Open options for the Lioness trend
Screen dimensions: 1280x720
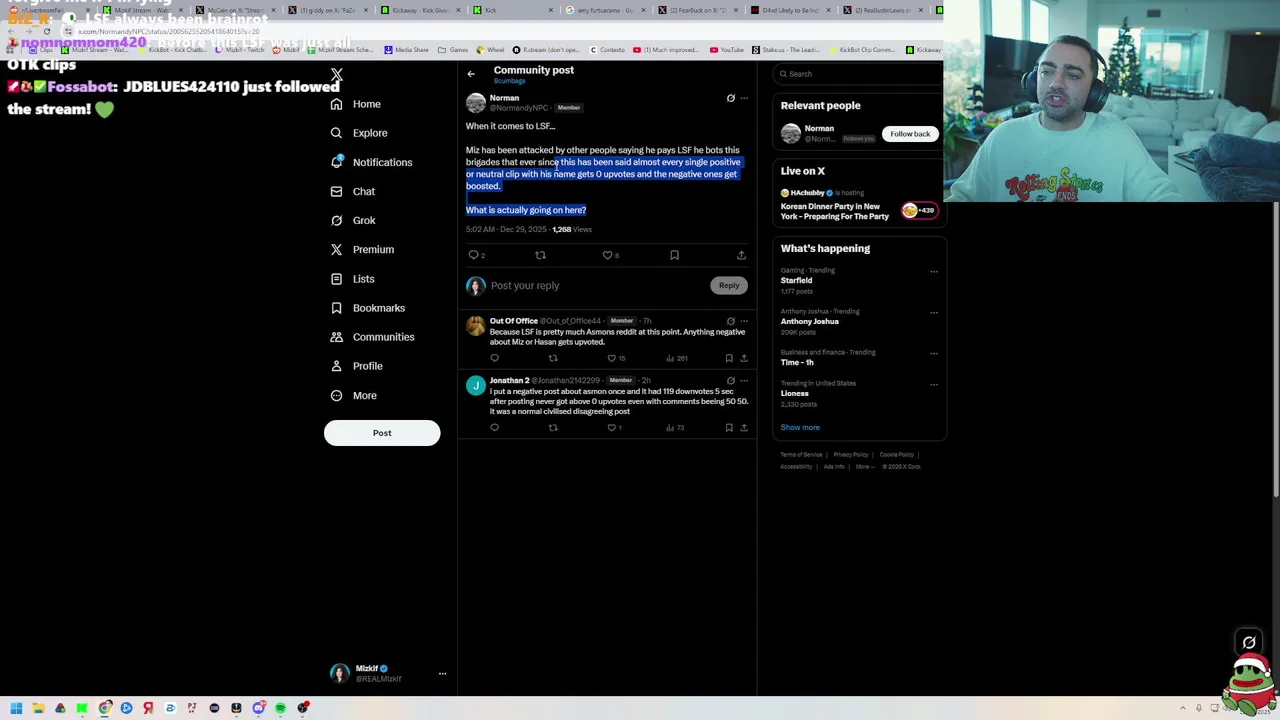pos(934,384)
